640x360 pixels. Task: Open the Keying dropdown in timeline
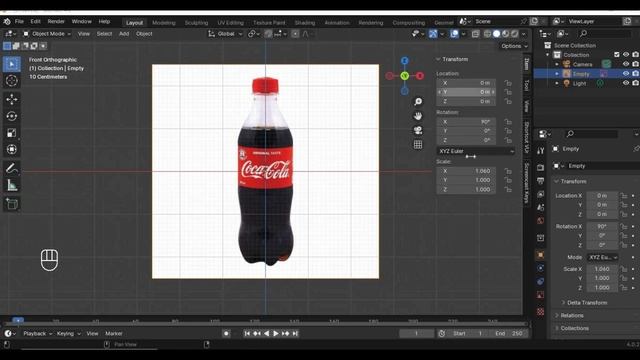click(x=68, y=333)
